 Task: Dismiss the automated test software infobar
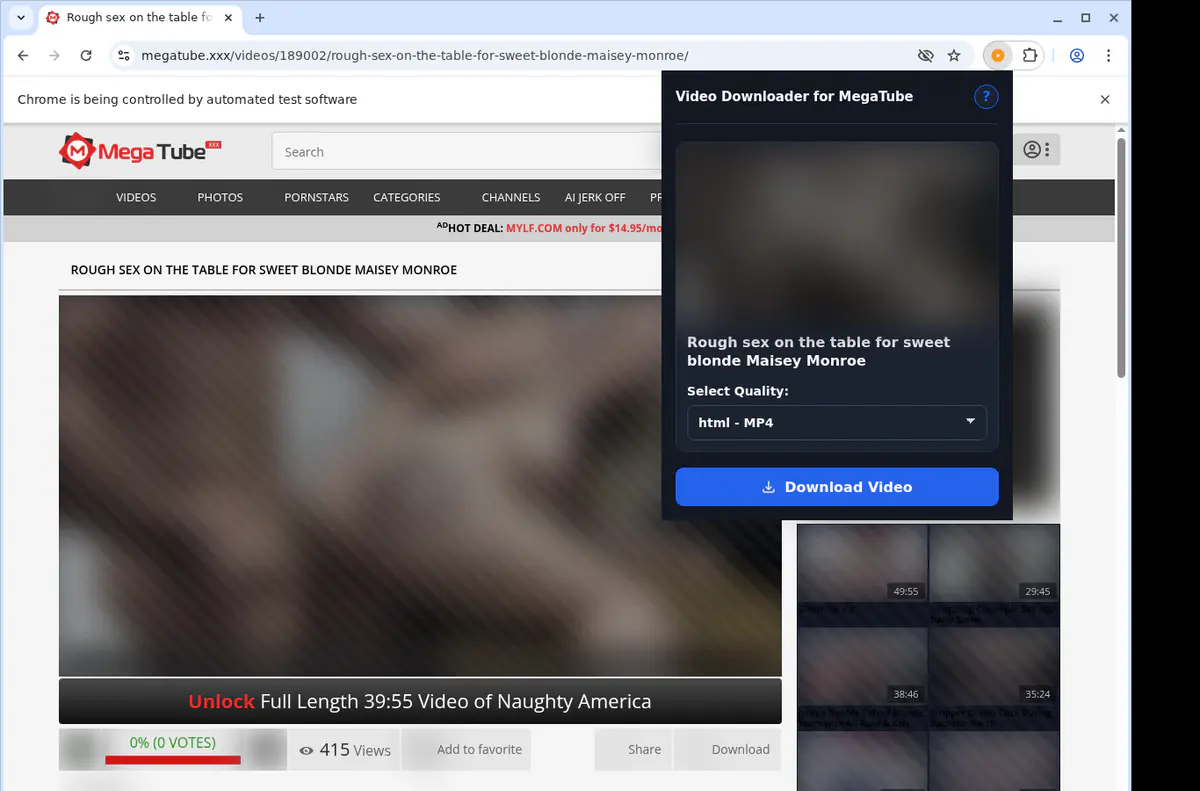point(1105,100)
